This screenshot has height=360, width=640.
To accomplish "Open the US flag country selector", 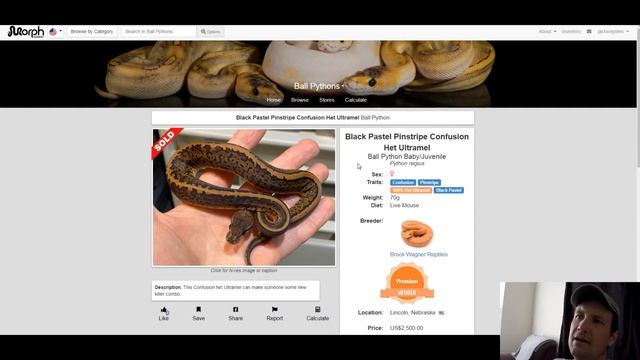I will [56, 31].
